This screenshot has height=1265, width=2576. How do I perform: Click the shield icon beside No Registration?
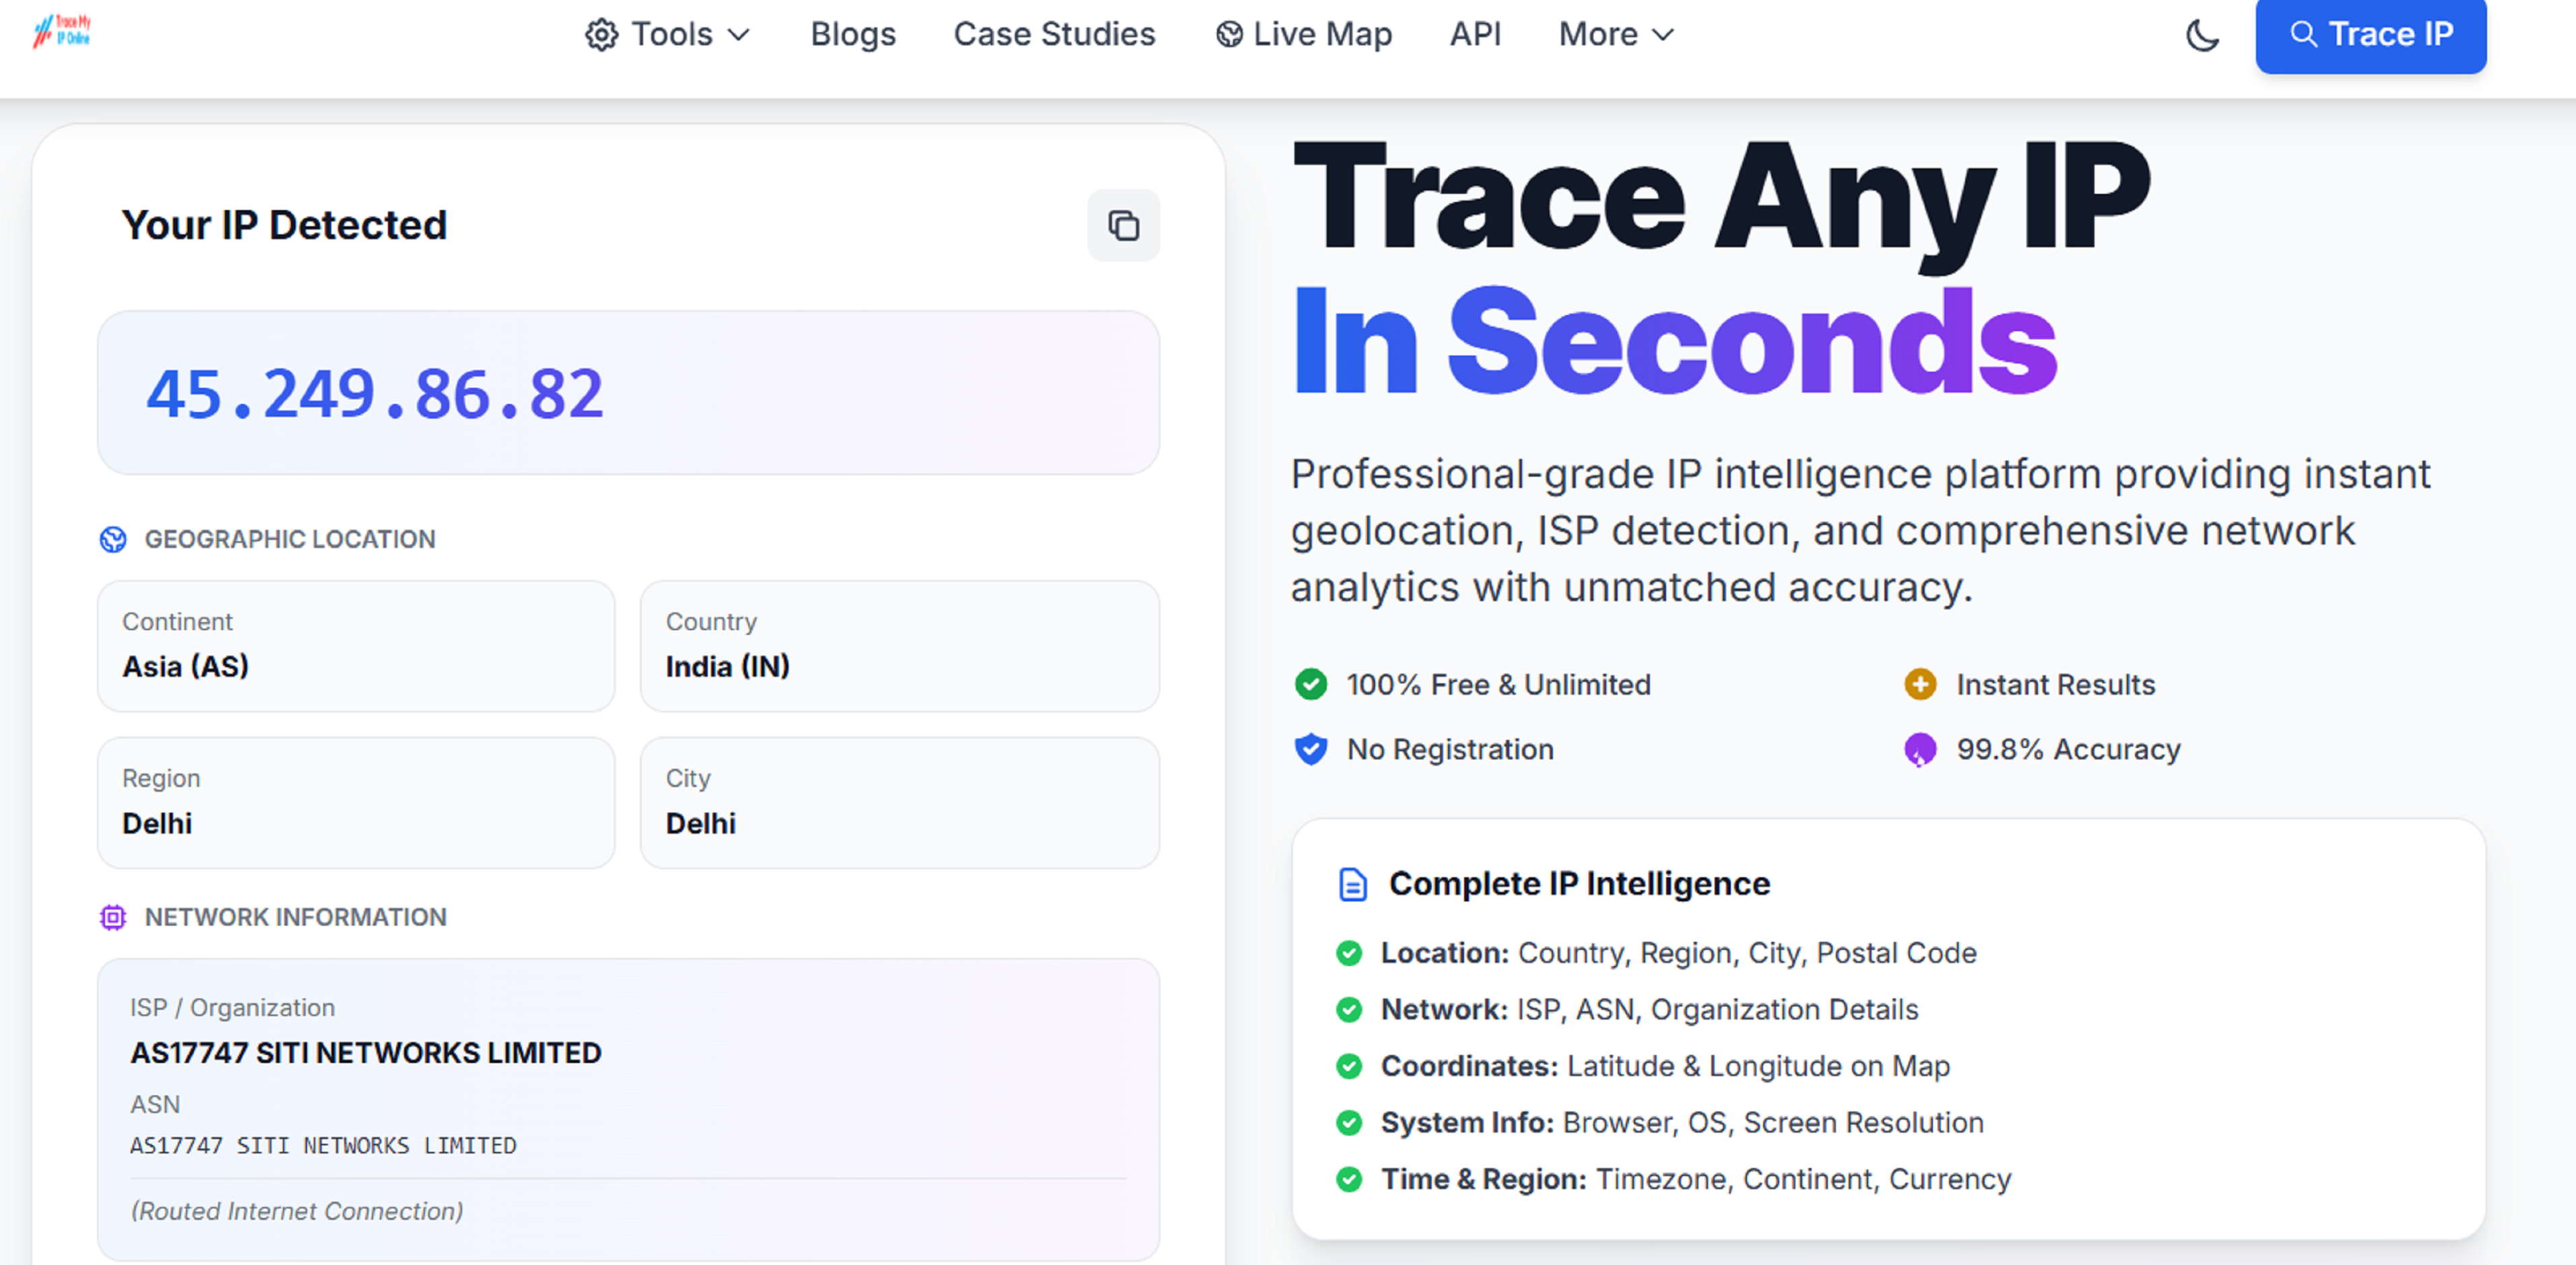[1310, 749]
